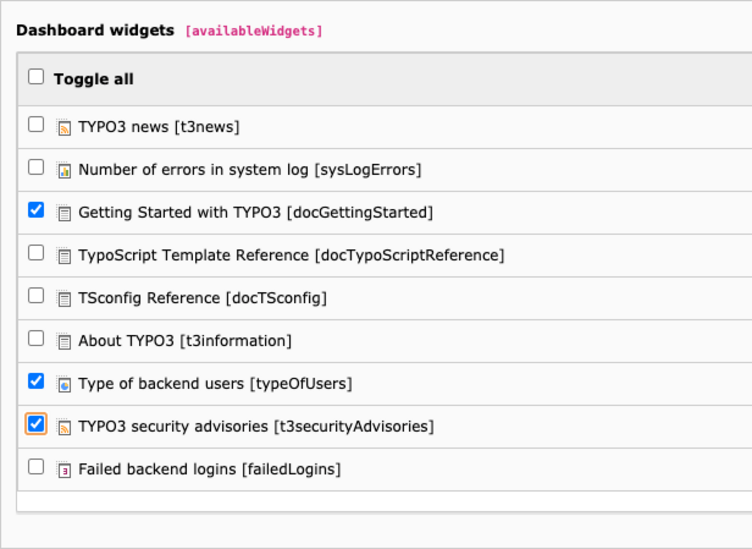This screenshot has height=549, width=752.
Task: Uncheck the TYPO3 security advisories checkbox
Action: [x=36, y=424]
